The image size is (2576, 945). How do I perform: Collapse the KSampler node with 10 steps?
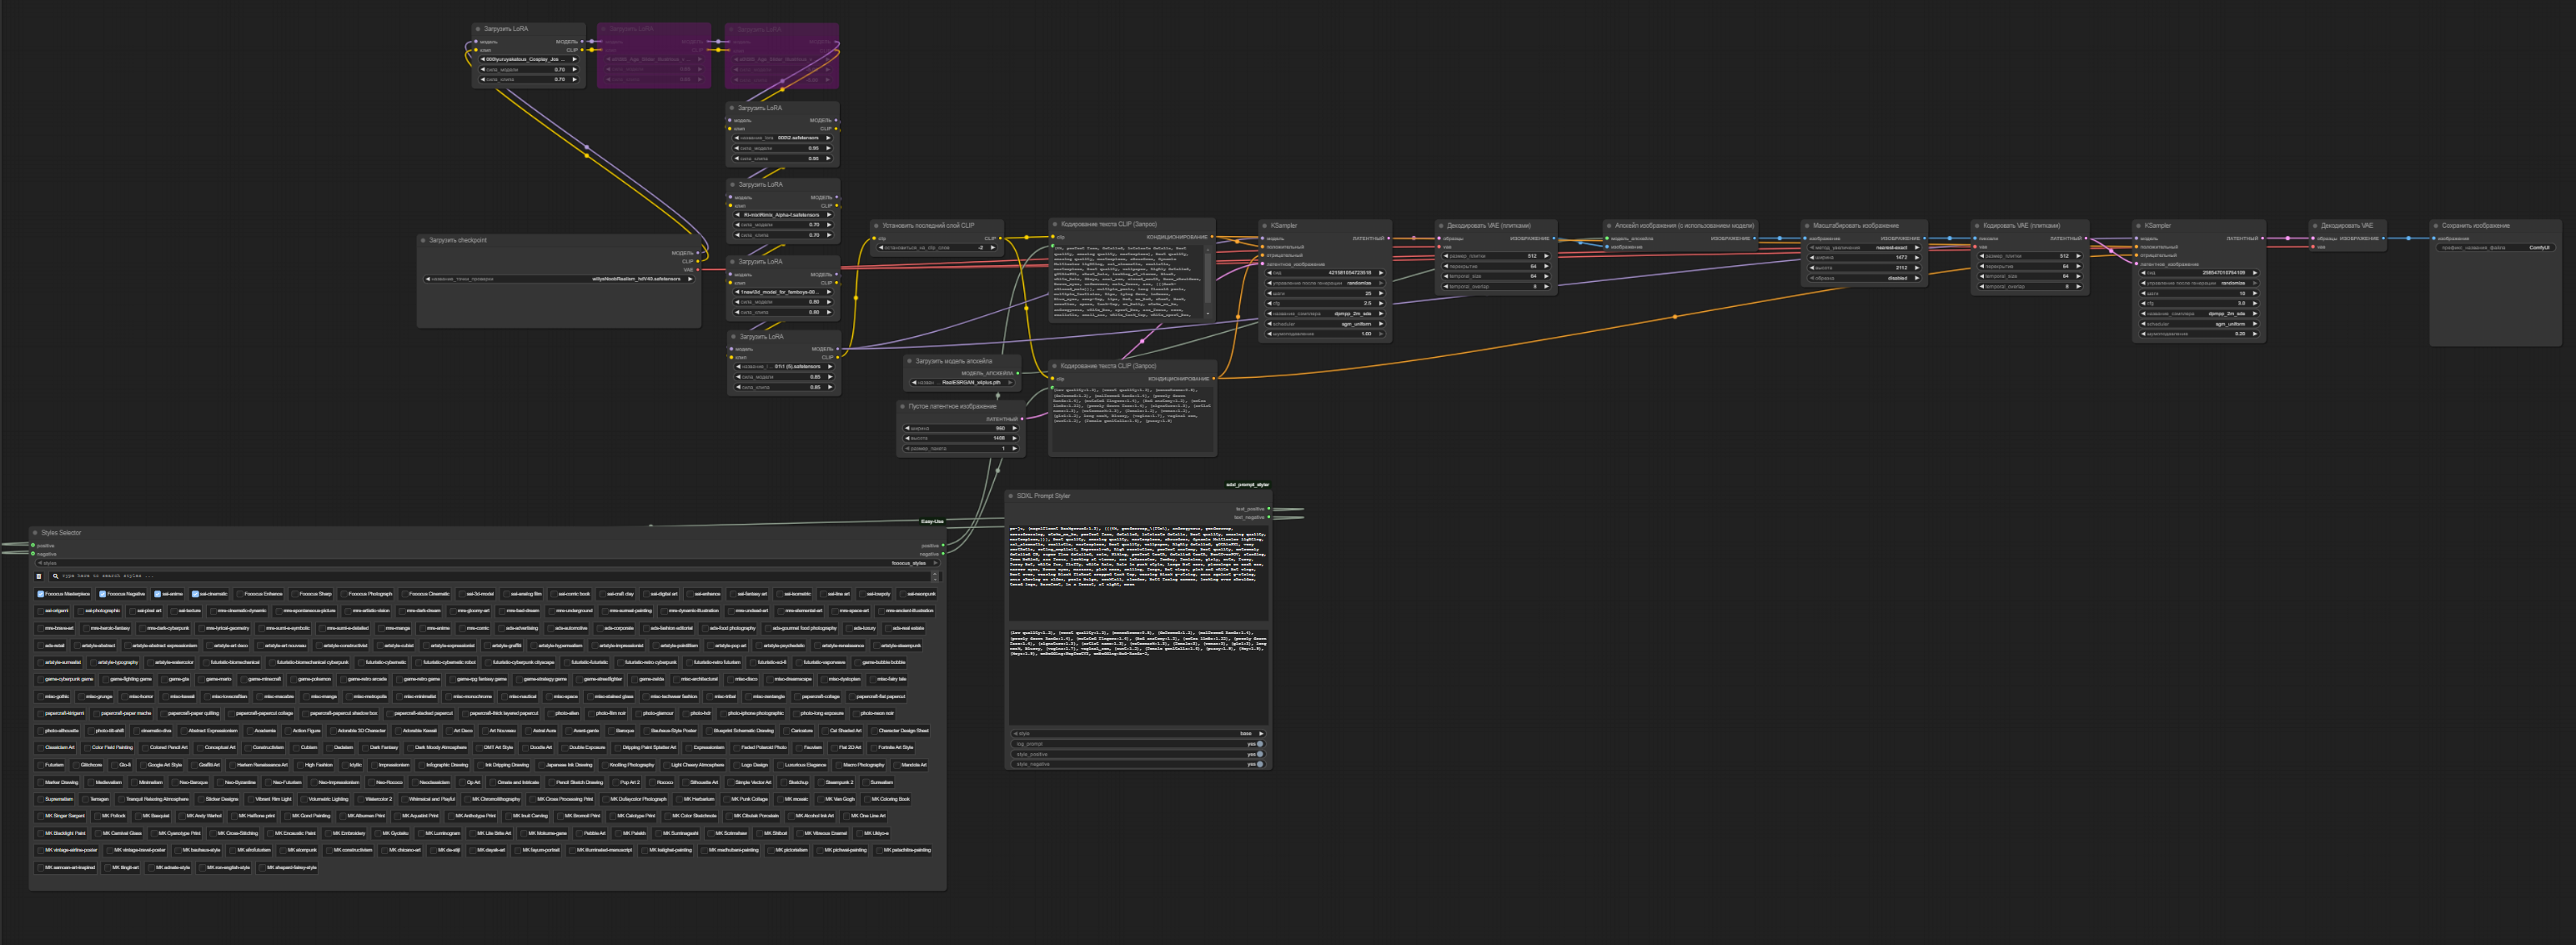click(x=2139, y=226)
